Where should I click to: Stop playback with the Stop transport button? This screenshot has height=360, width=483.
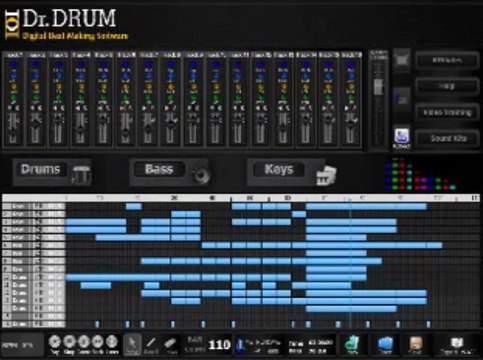pyautogui.click(x=69, y=342)
